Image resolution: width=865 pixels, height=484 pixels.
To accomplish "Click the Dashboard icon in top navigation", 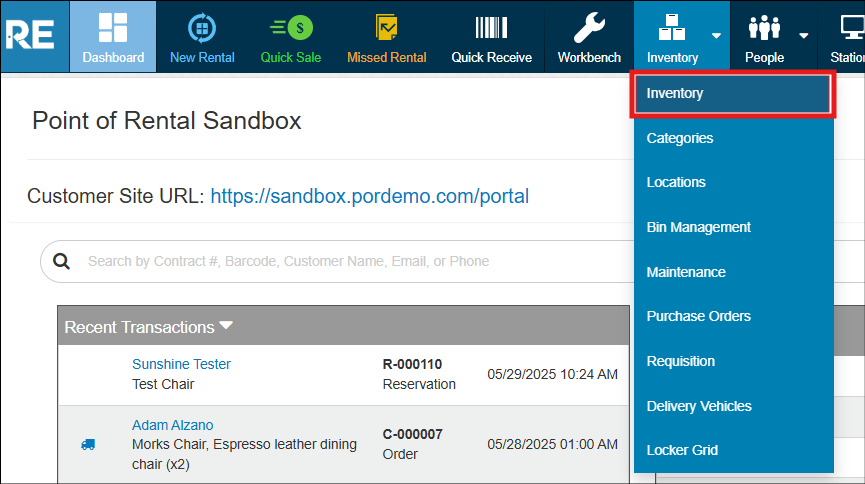I will tap(113, 28).
